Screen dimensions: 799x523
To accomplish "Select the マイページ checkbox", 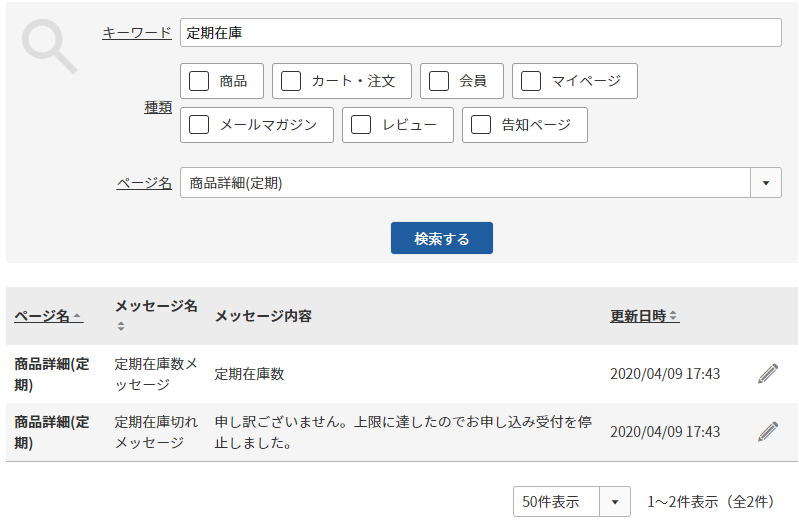I will click(x=530, y=81).
